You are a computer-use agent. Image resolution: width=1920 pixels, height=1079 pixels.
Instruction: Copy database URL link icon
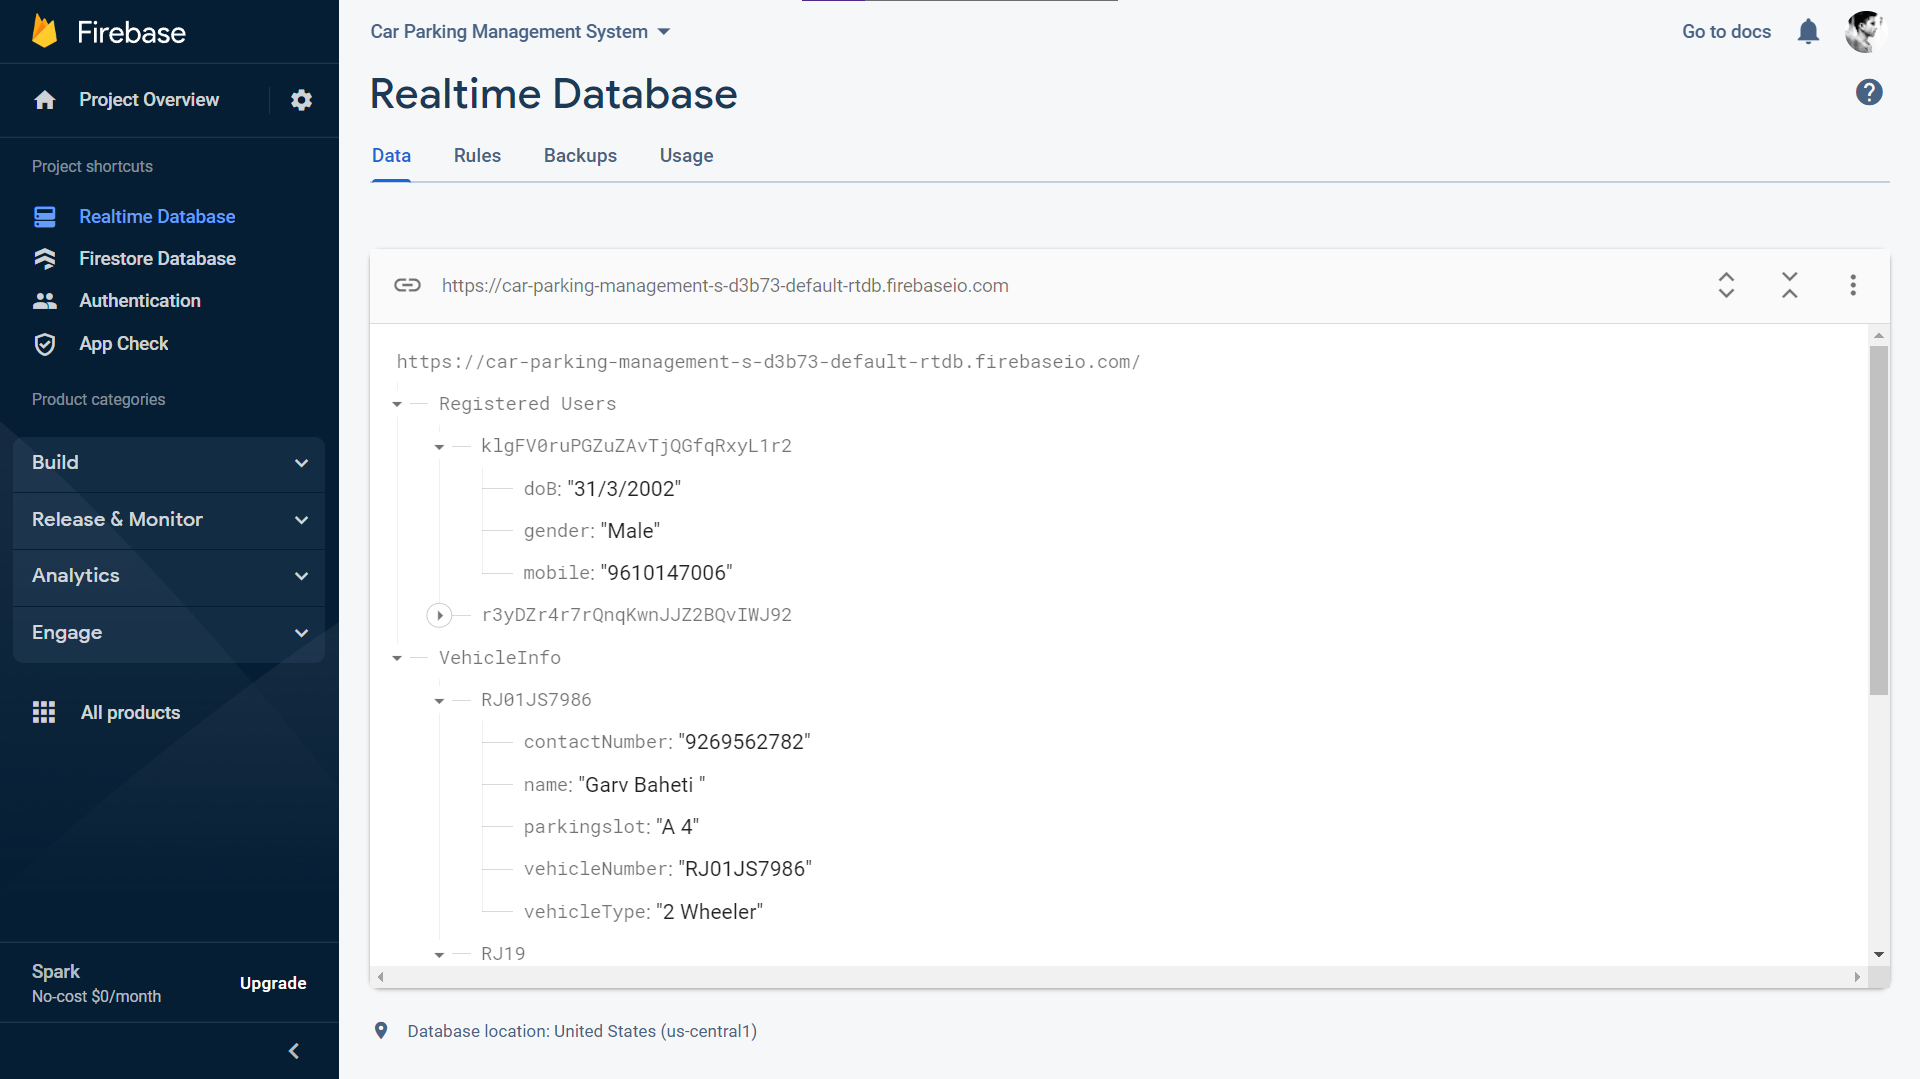click(x=407, y=285)
